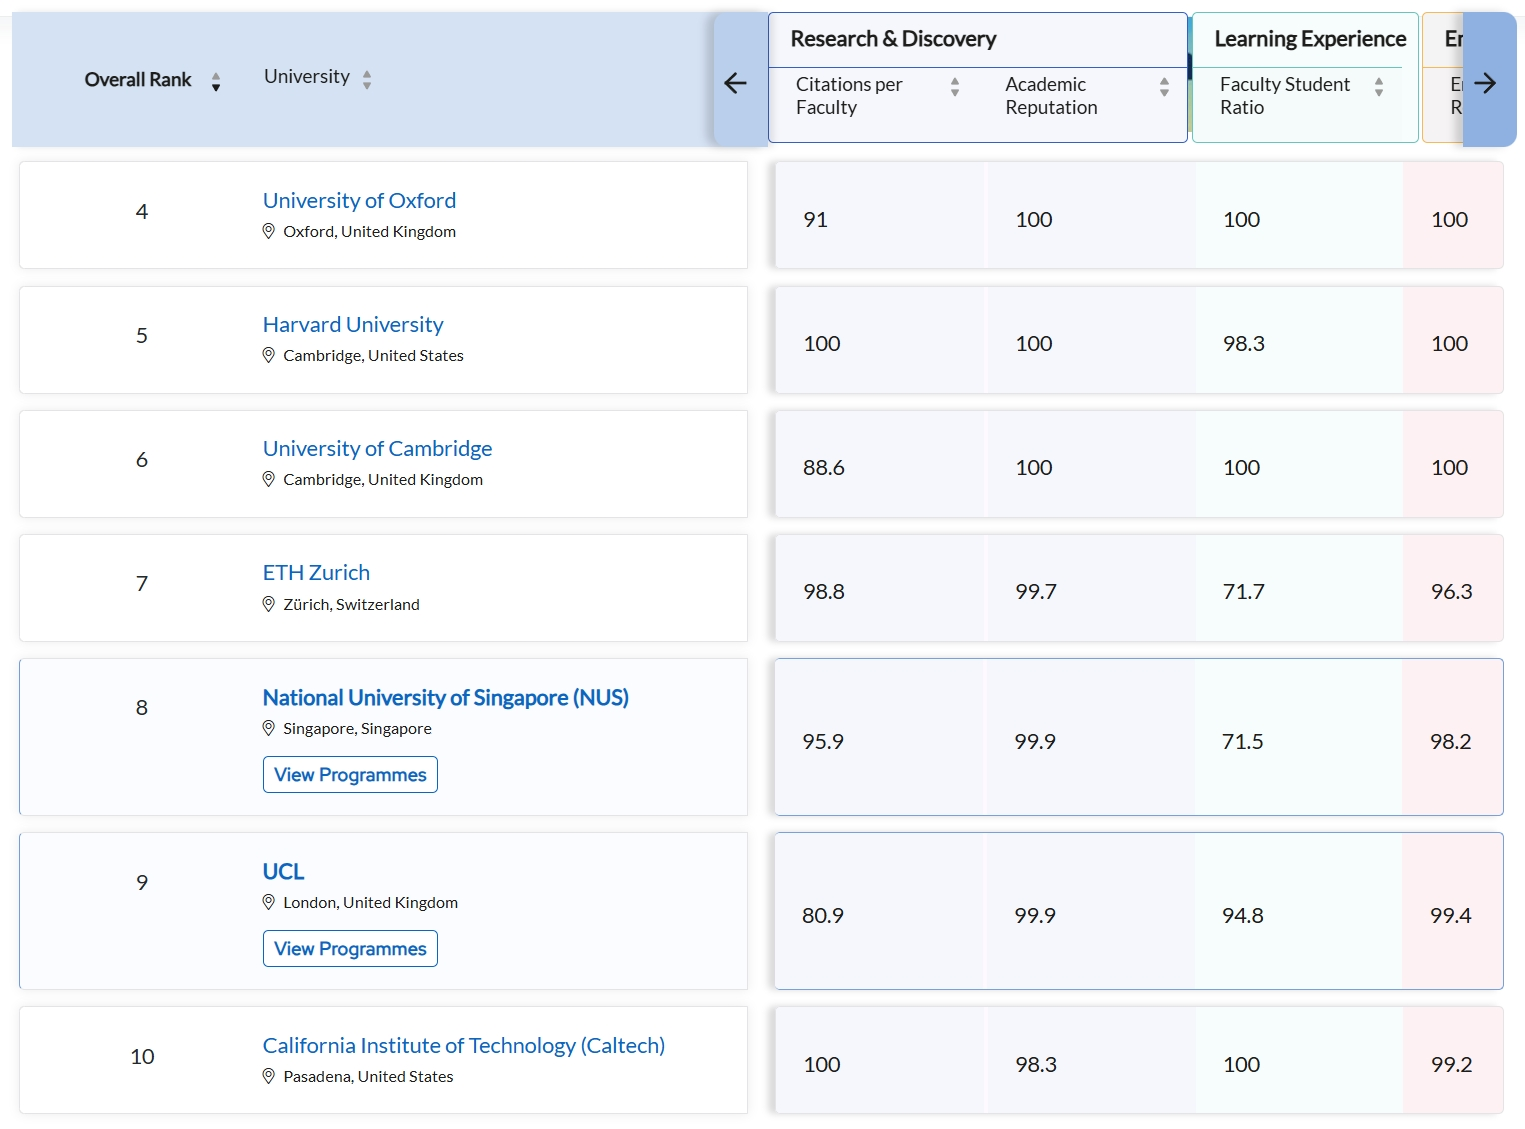Image resolution: width=1525 pixels, height=1129 pixels.
Task: Sort by Academic Reputation
Action: pos(1164,87)
